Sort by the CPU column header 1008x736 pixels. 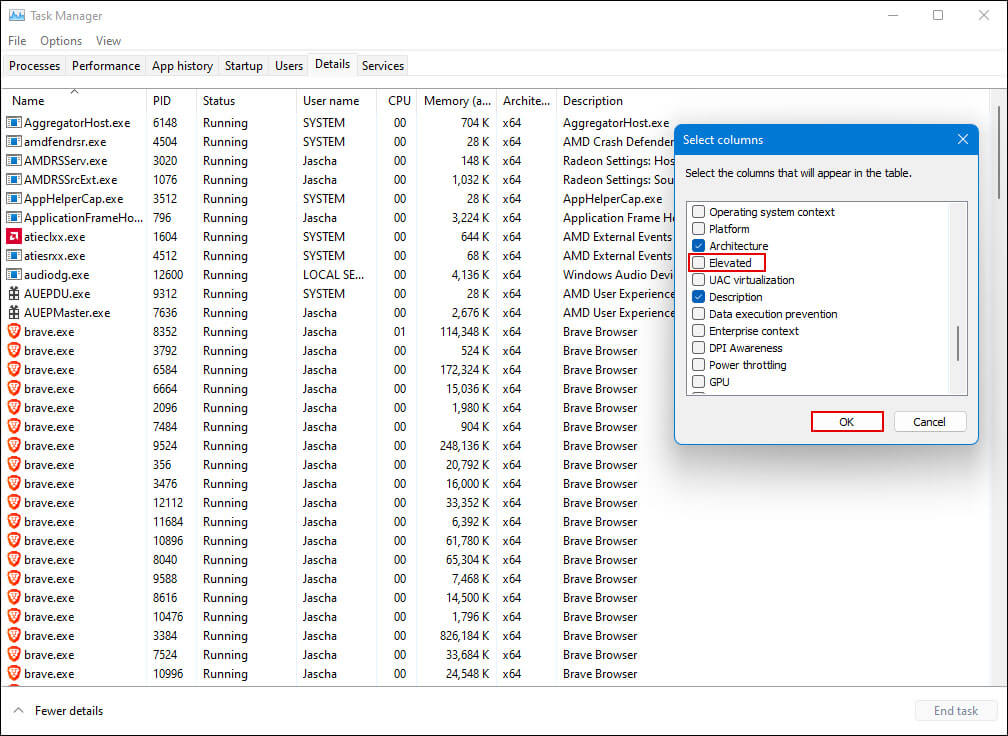399,101
